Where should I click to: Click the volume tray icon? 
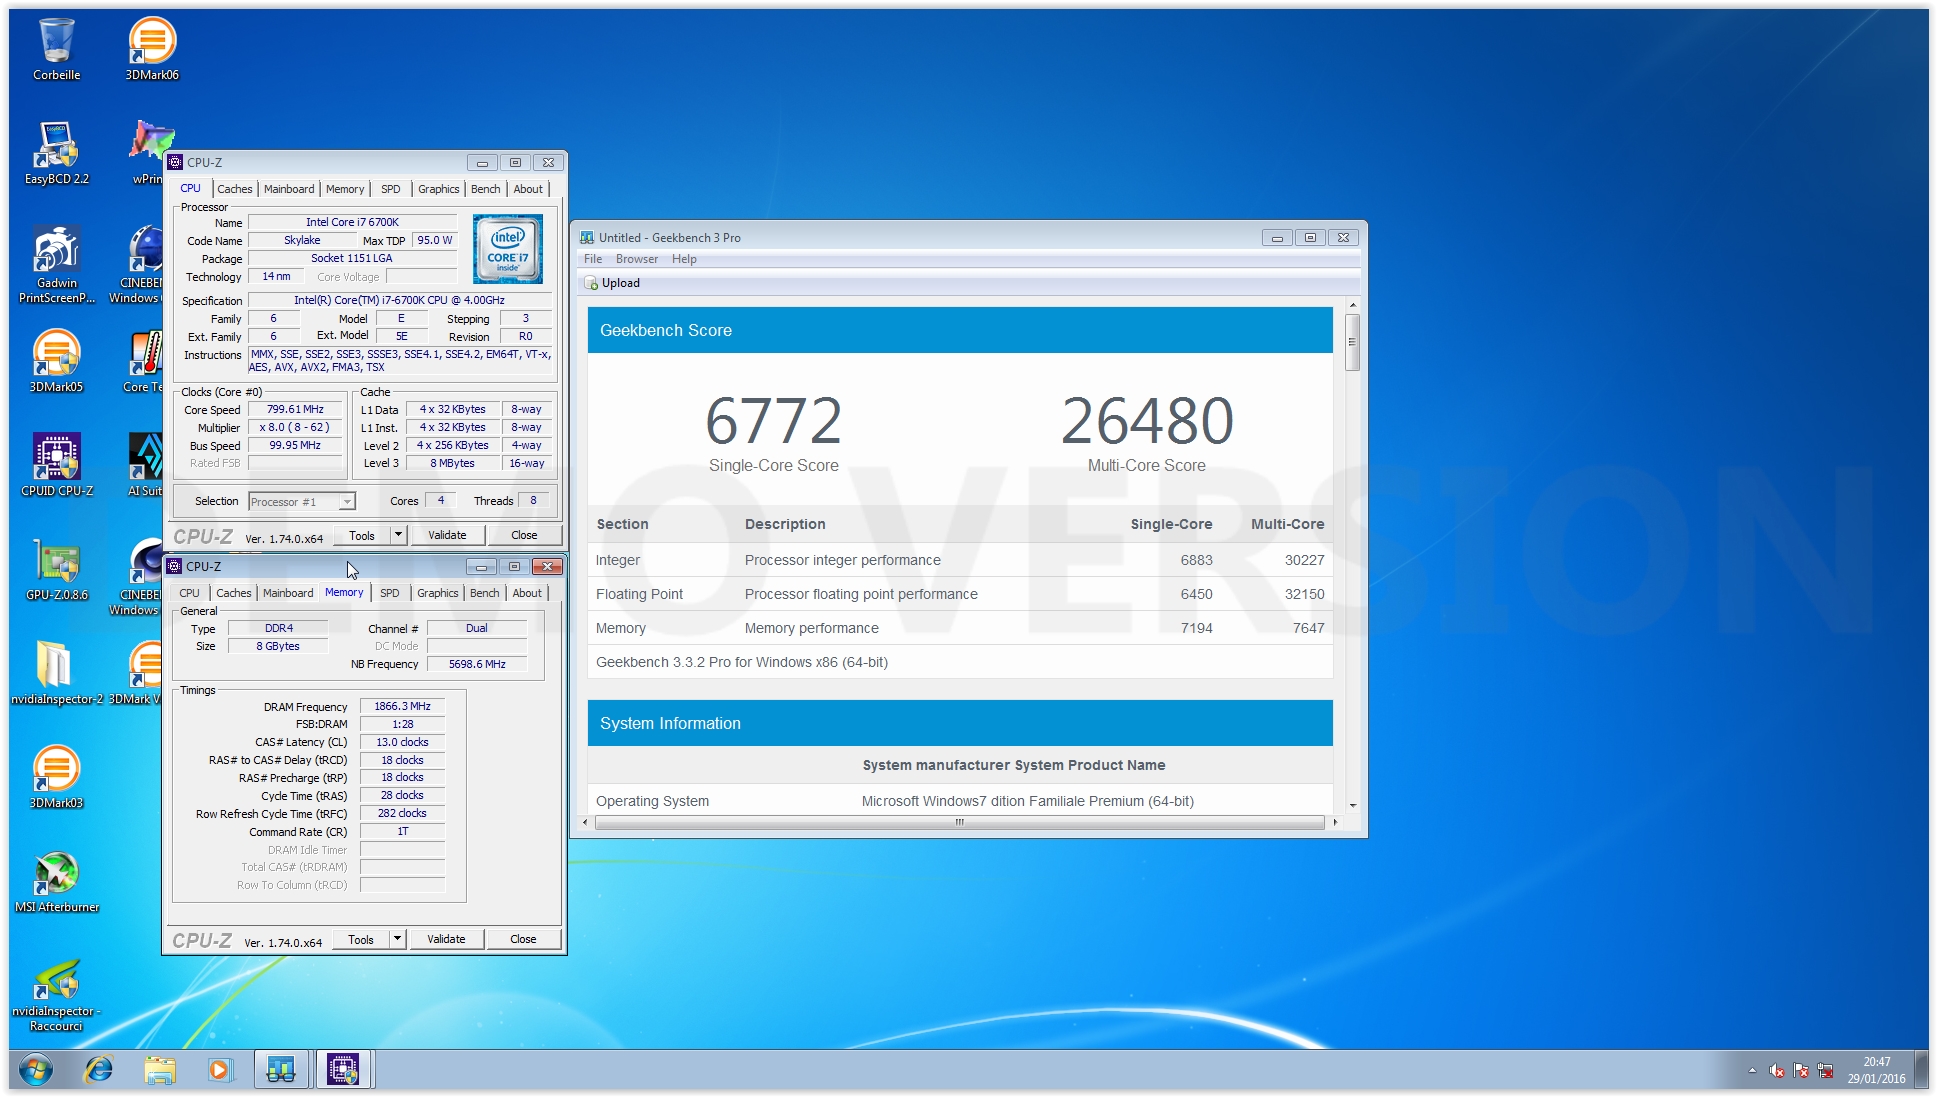(x=1777, y=1071)
